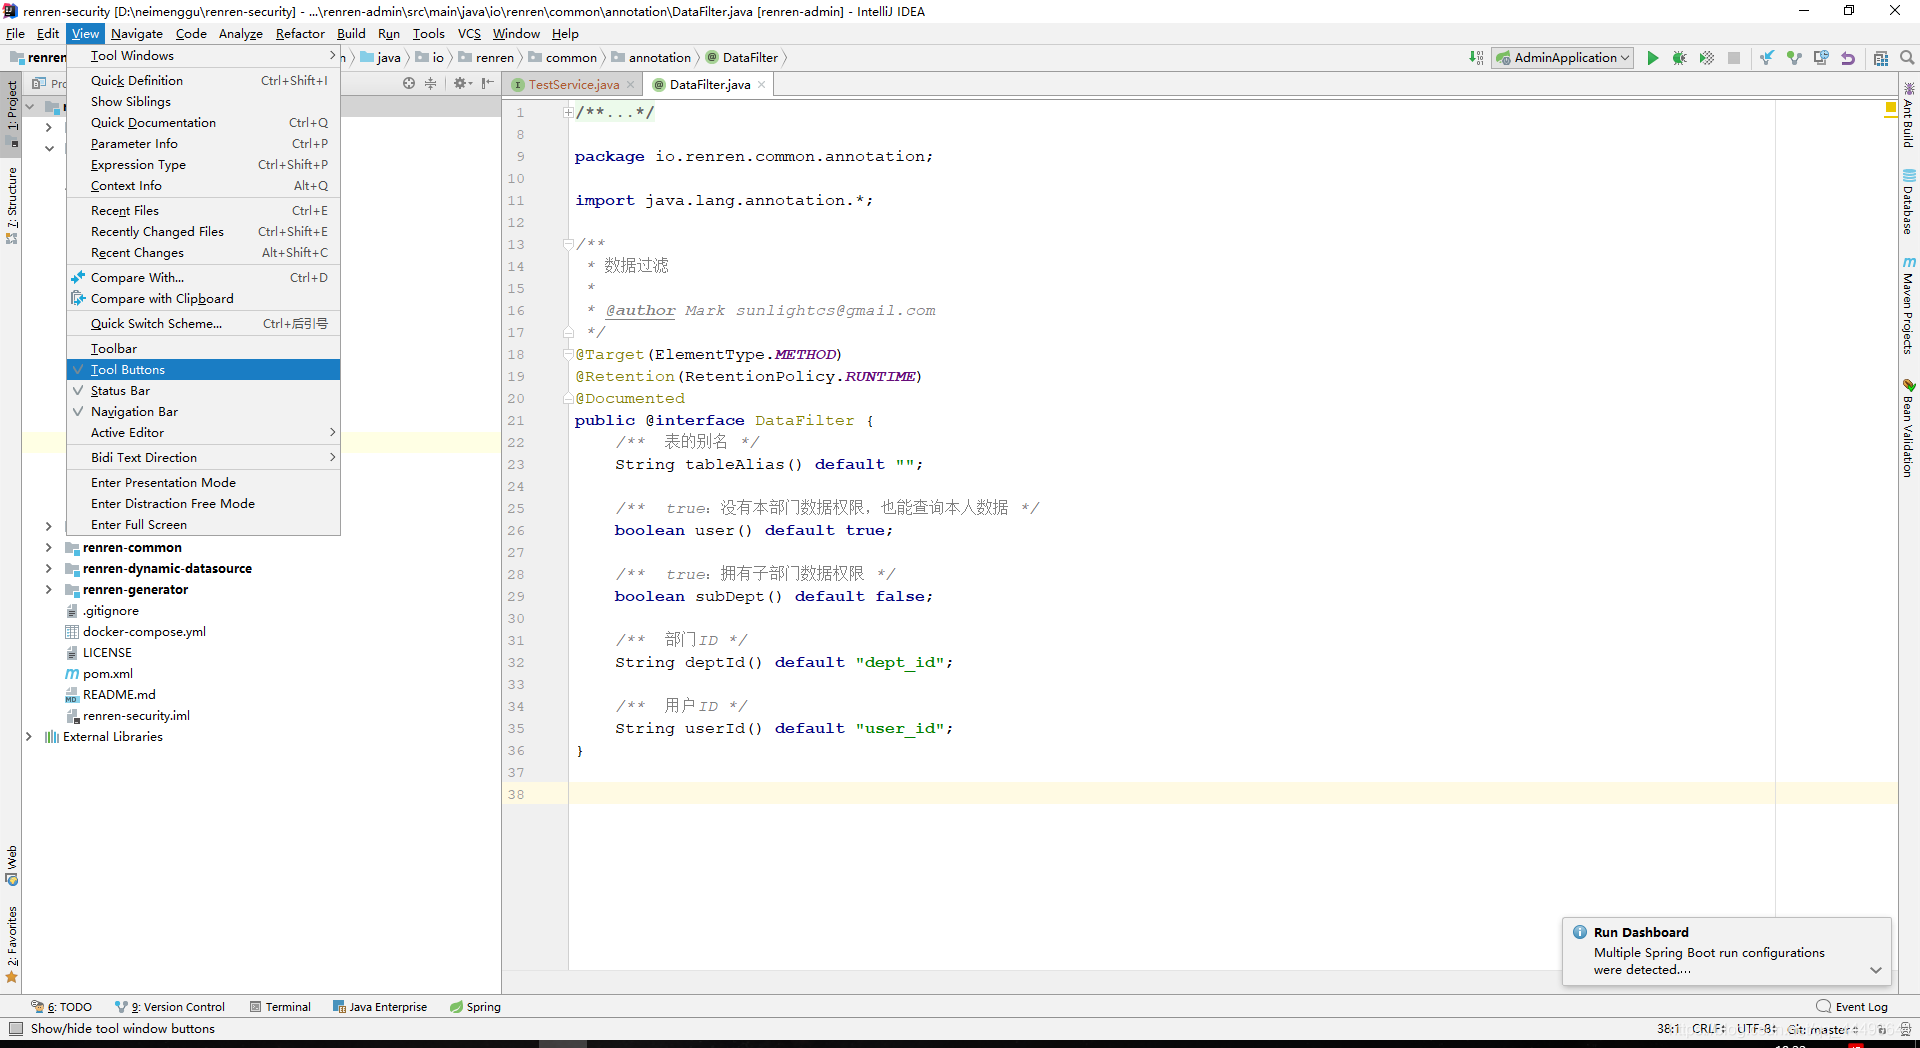Choose Quick Definition from View menu

tap(204, 81)
